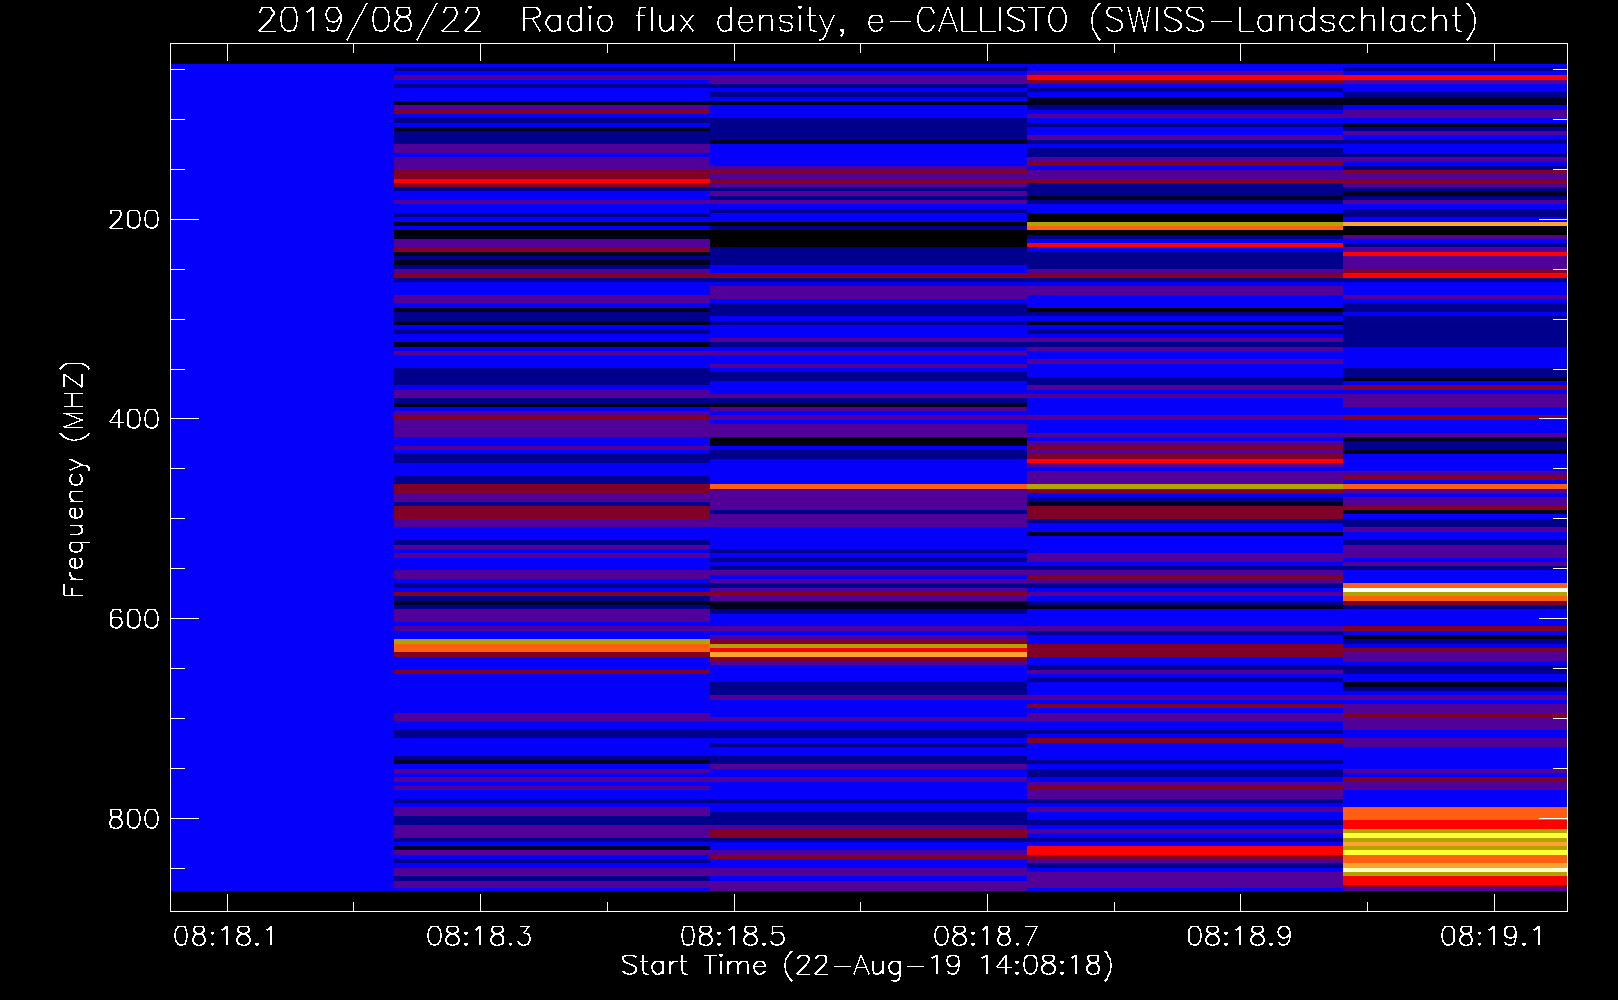Click the 400 frequency tick label

(134, 419)
